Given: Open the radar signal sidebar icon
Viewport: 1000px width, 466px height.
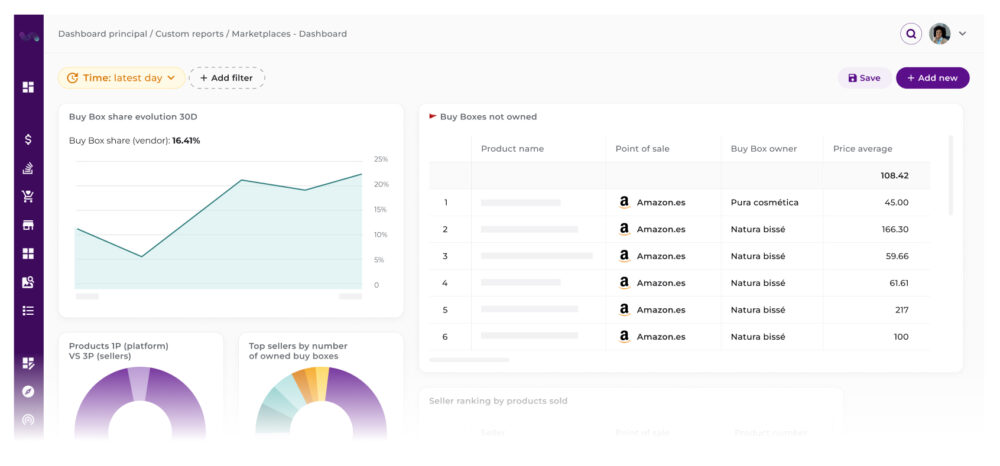Looking at the screenshot, I should click(x=28, y=419).
